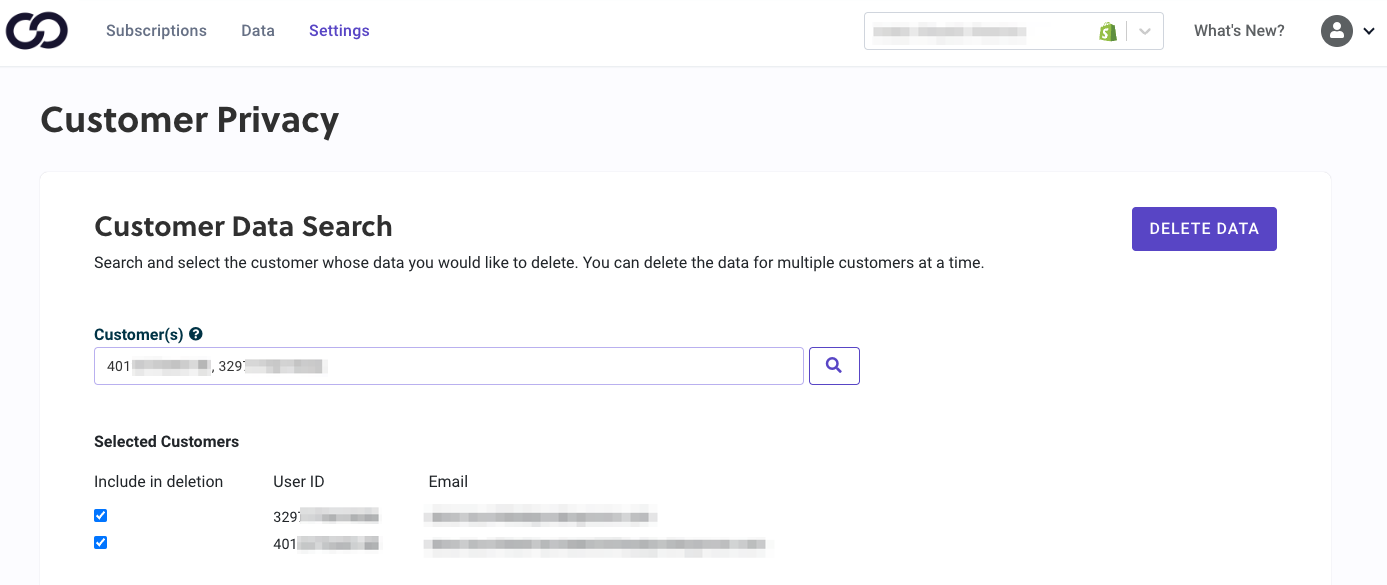This screenshot has height=585, width=1387.
Task: Uncheck deletion checkbox for user 329
Action: point(100,516)
